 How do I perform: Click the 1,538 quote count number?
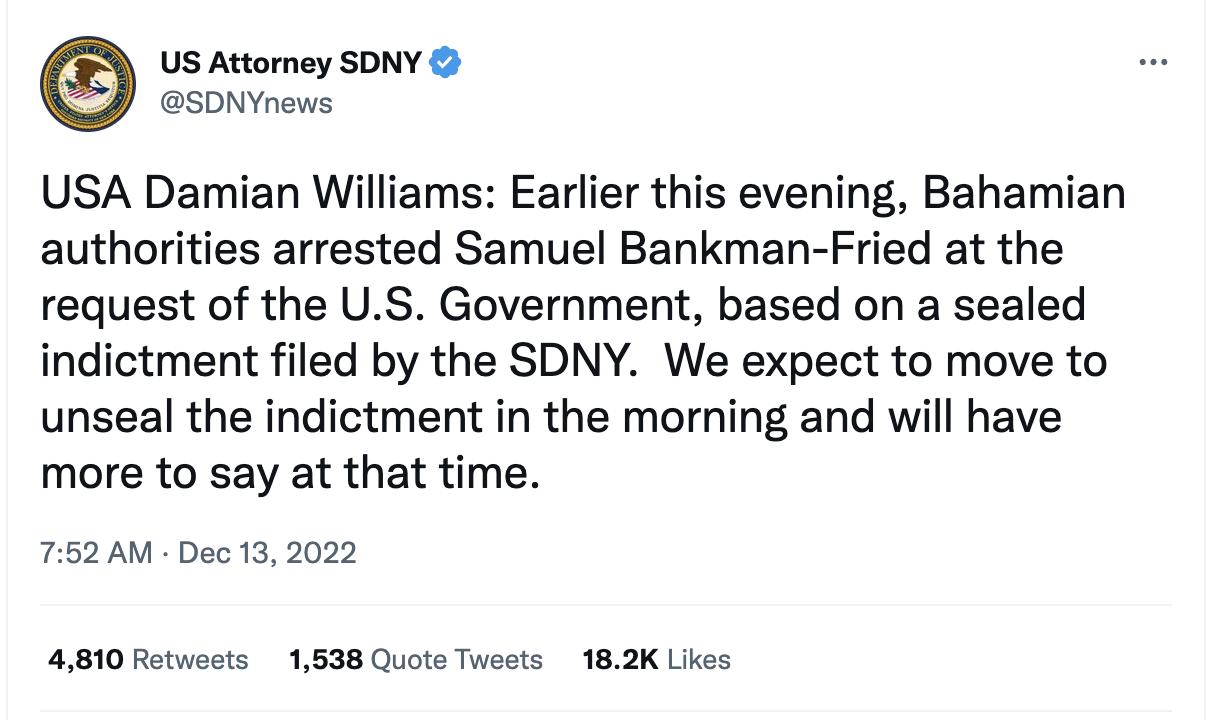tap(326, 660)
